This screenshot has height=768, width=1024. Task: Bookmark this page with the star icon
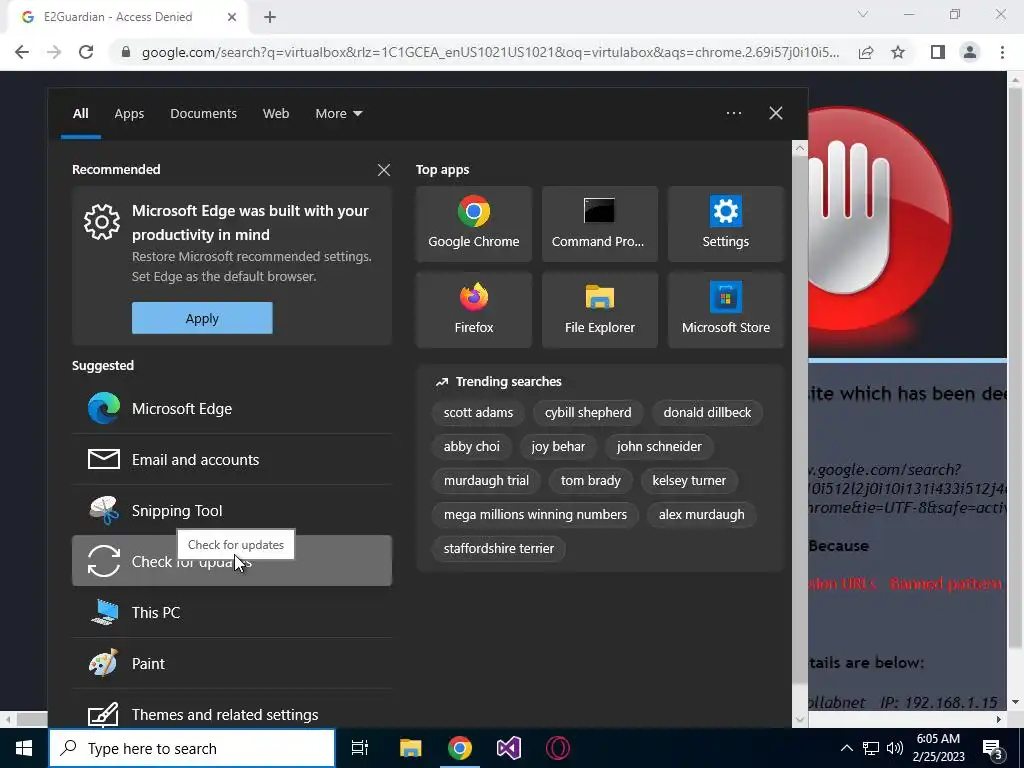click(898, 52)
